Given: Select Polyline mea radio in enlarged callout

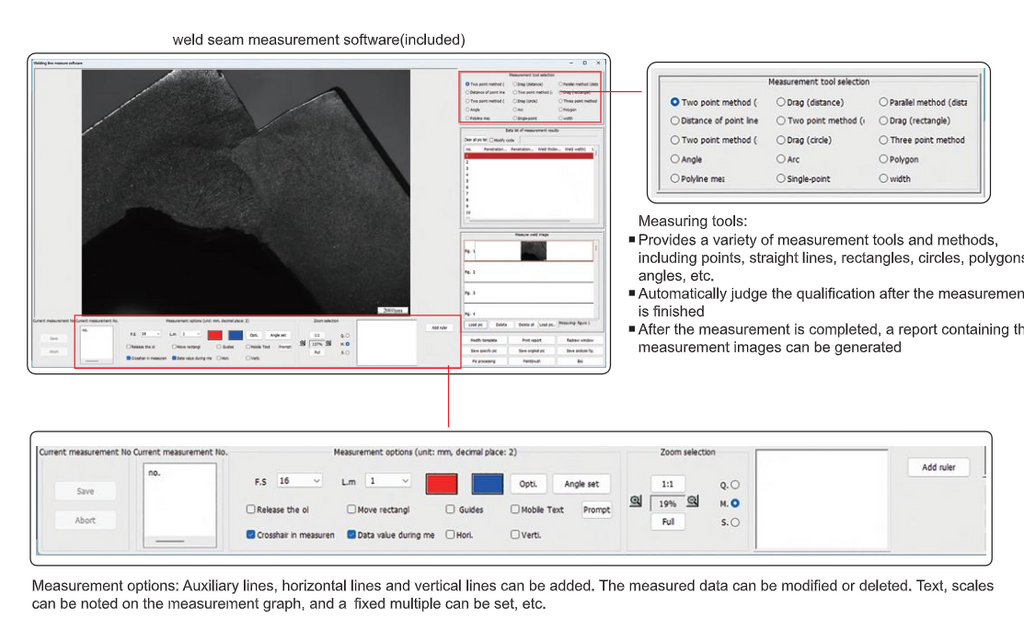Looking at the screenshot, I should 675,178.
